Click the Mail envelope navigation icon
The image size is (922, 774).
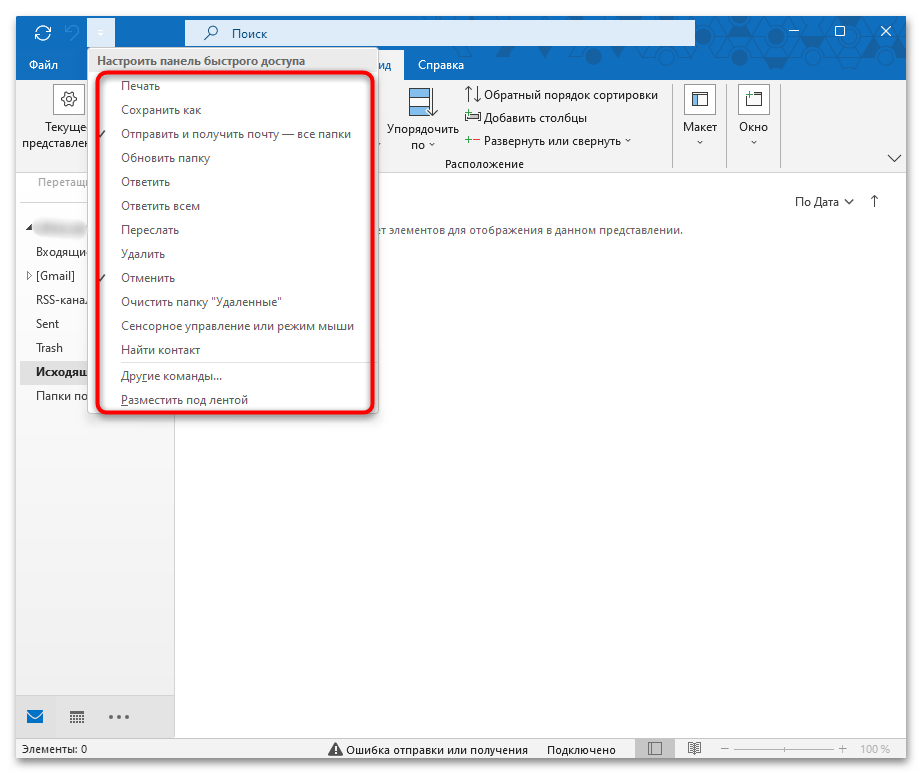click(35, 717)
